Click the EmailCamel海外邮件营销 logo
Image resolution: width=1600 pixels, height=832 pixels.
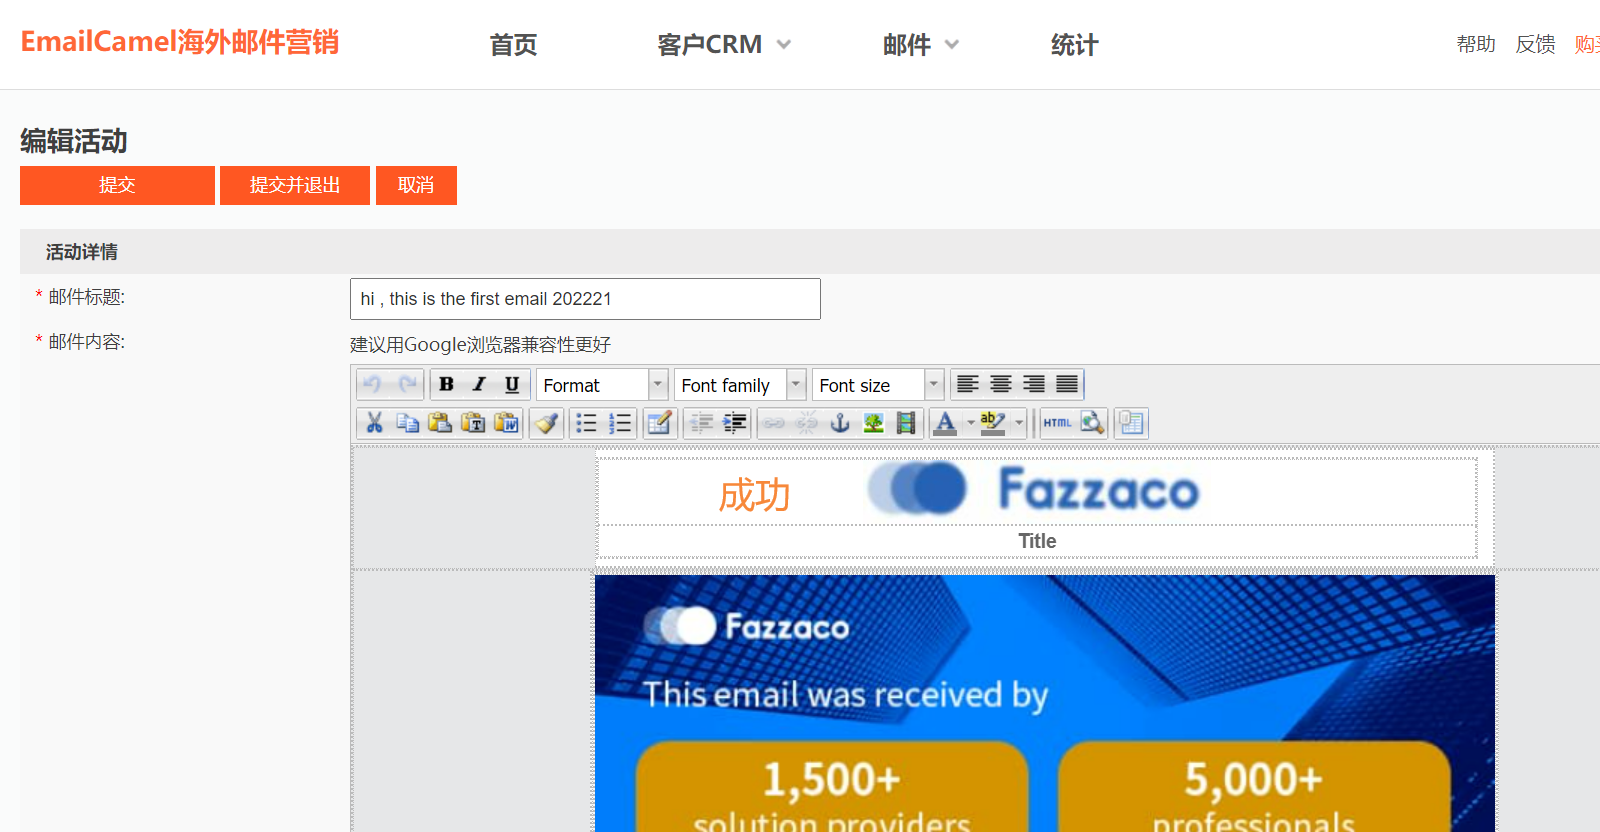tap(180, 42)
